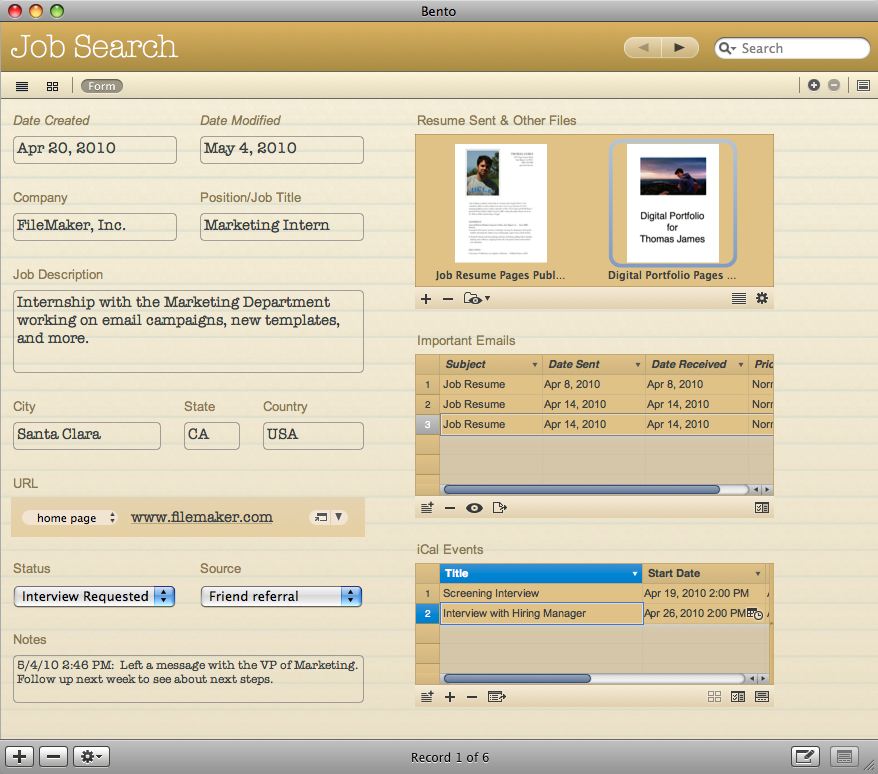Select the Form tab
The image size is (878, 774).
(102, 86)
